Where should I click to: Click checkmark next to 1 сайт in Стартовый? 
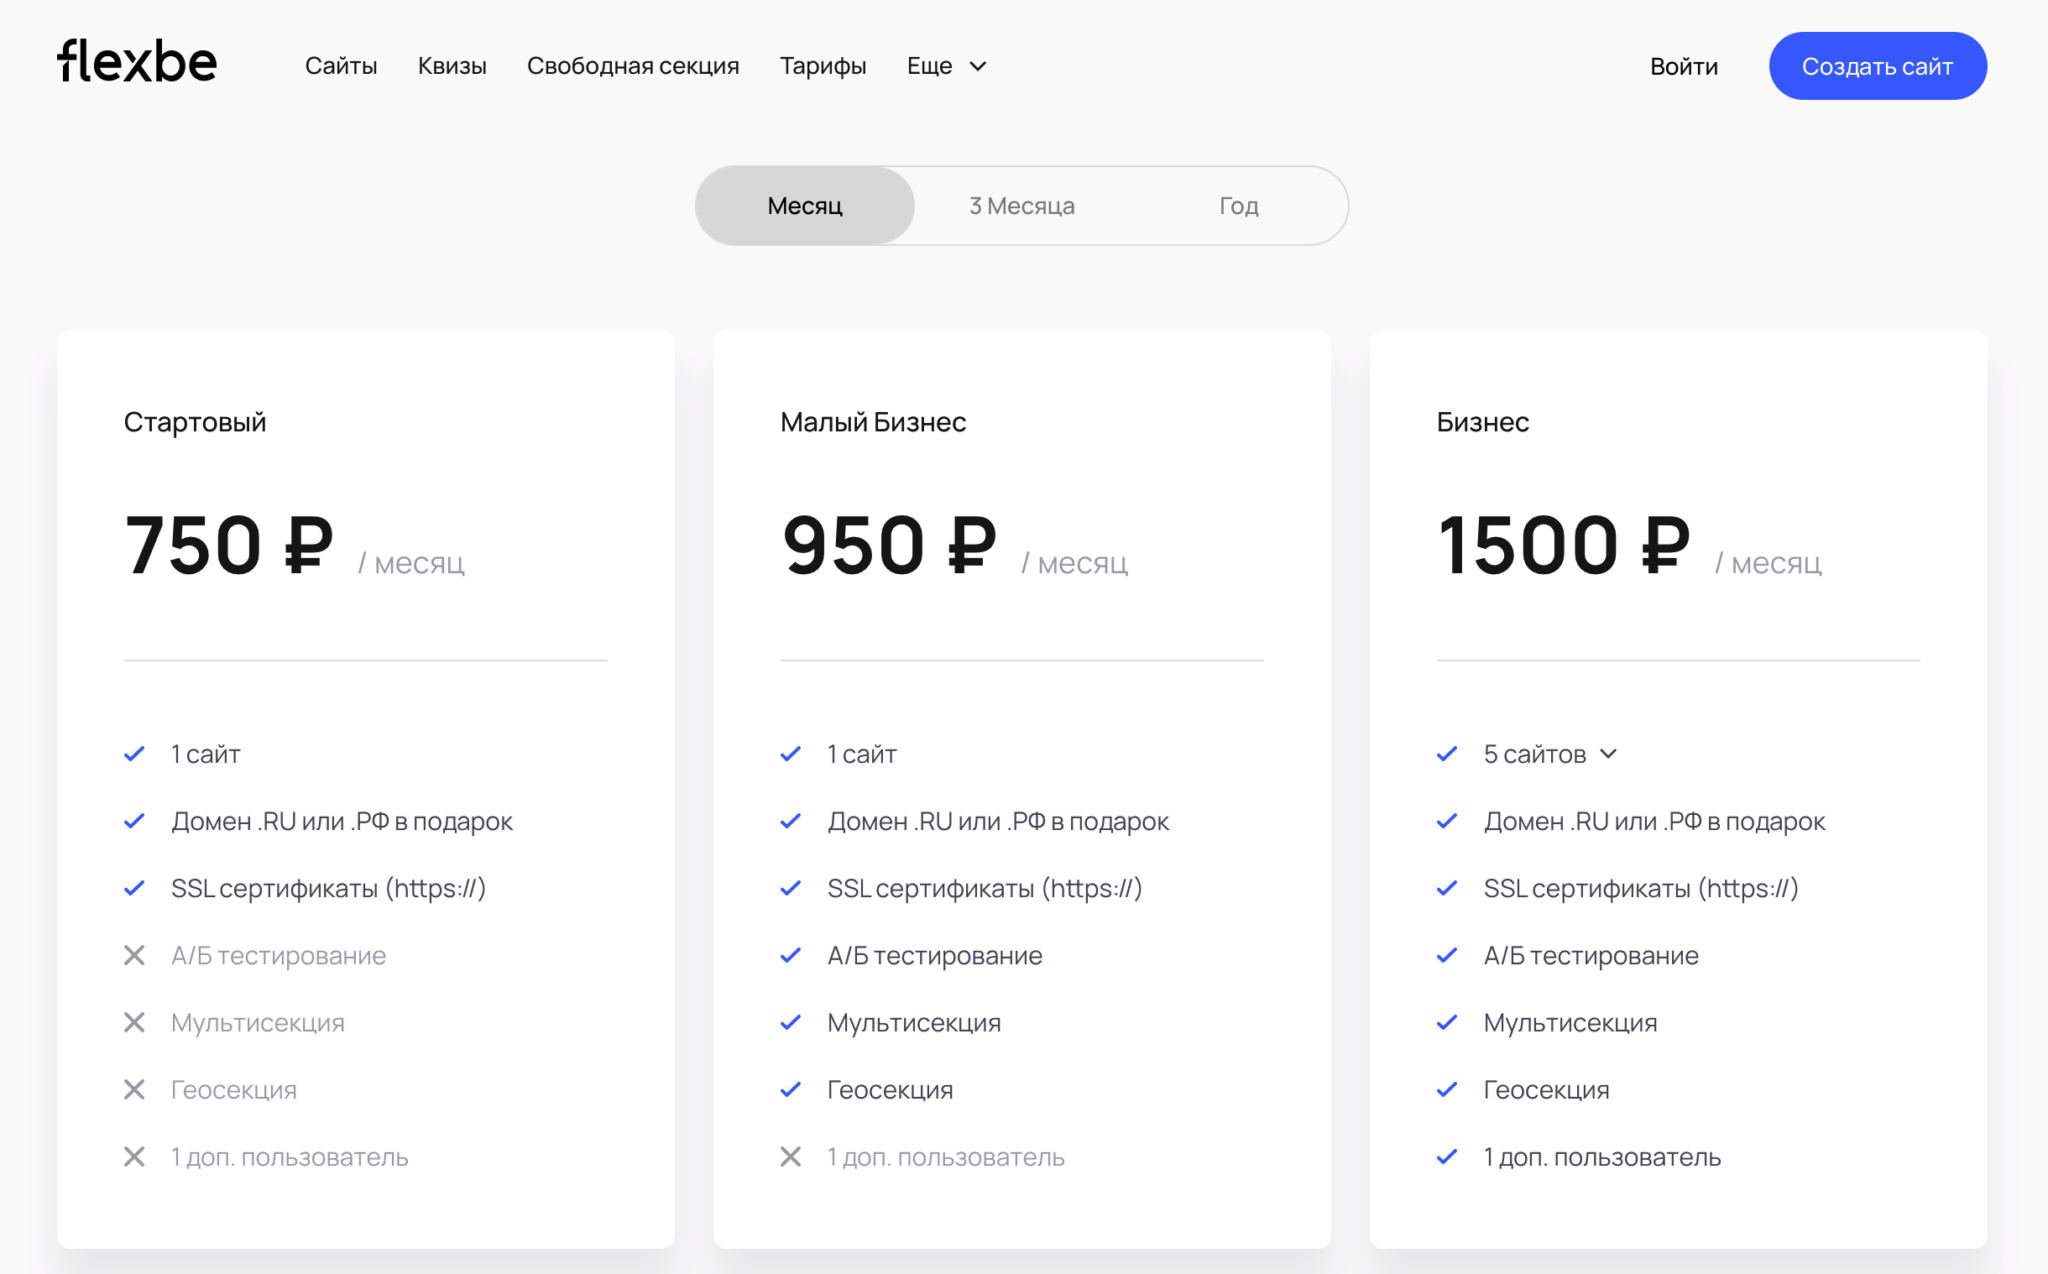[x=134, y=754]
